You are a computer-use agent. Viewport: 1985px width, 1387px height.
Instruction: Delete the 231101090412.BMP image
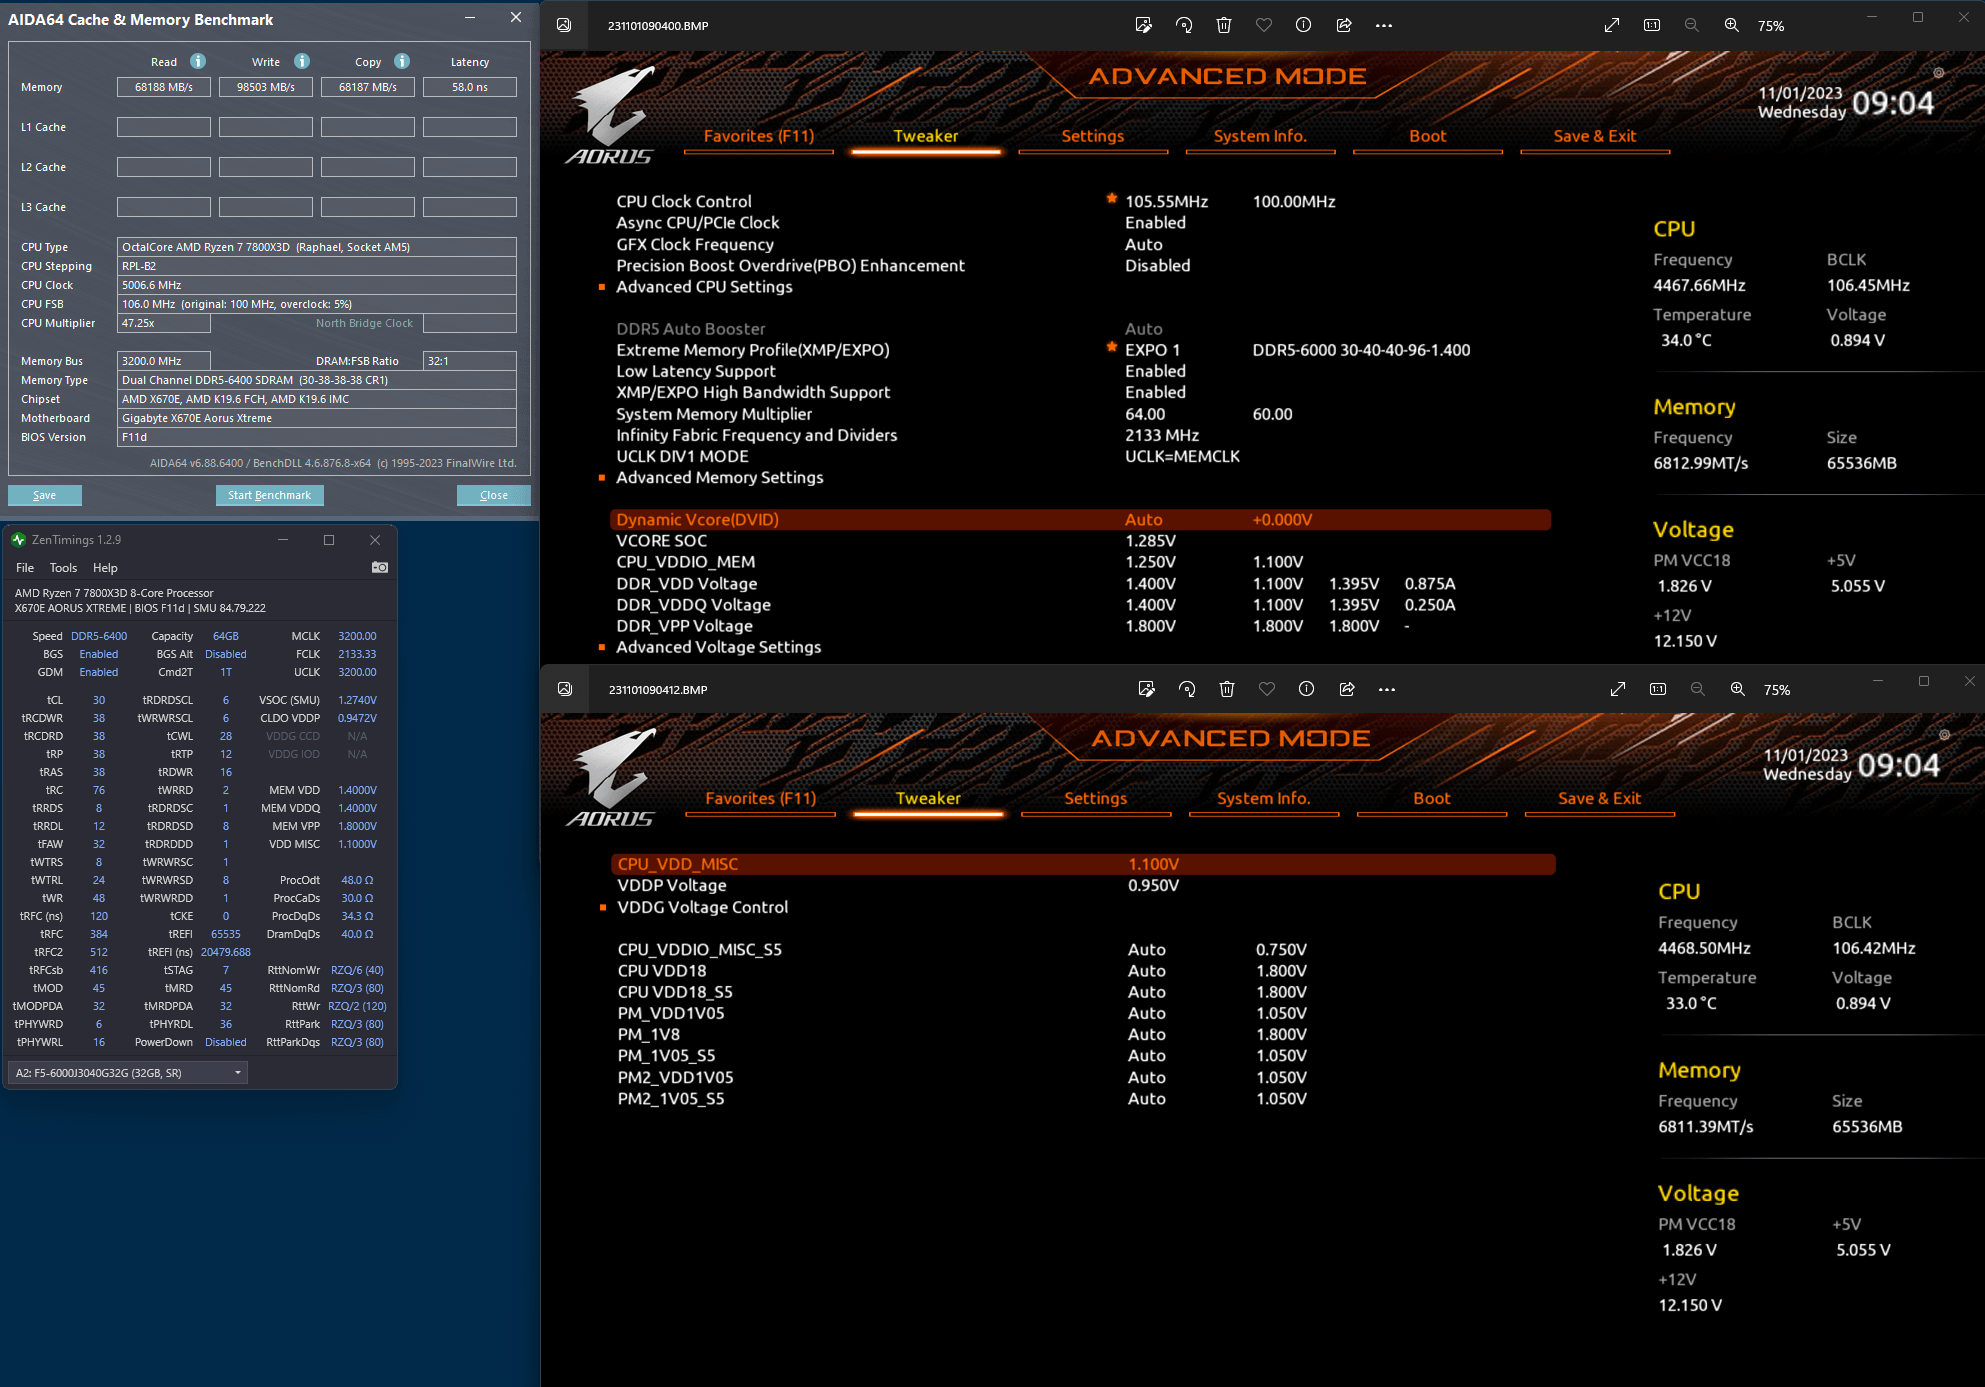click(1227, 689)
